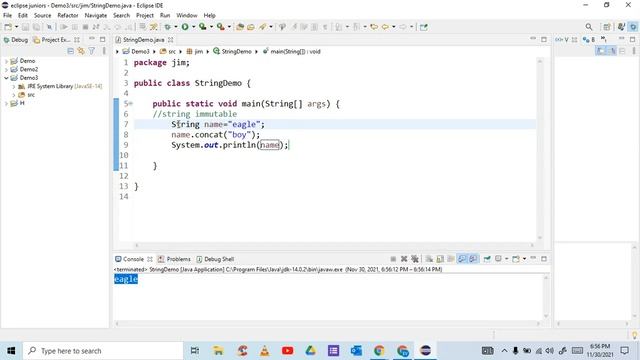This screenshot has height=360, width=640.
Task: Click the jim package breadcrumb
Action: (195, 51)
